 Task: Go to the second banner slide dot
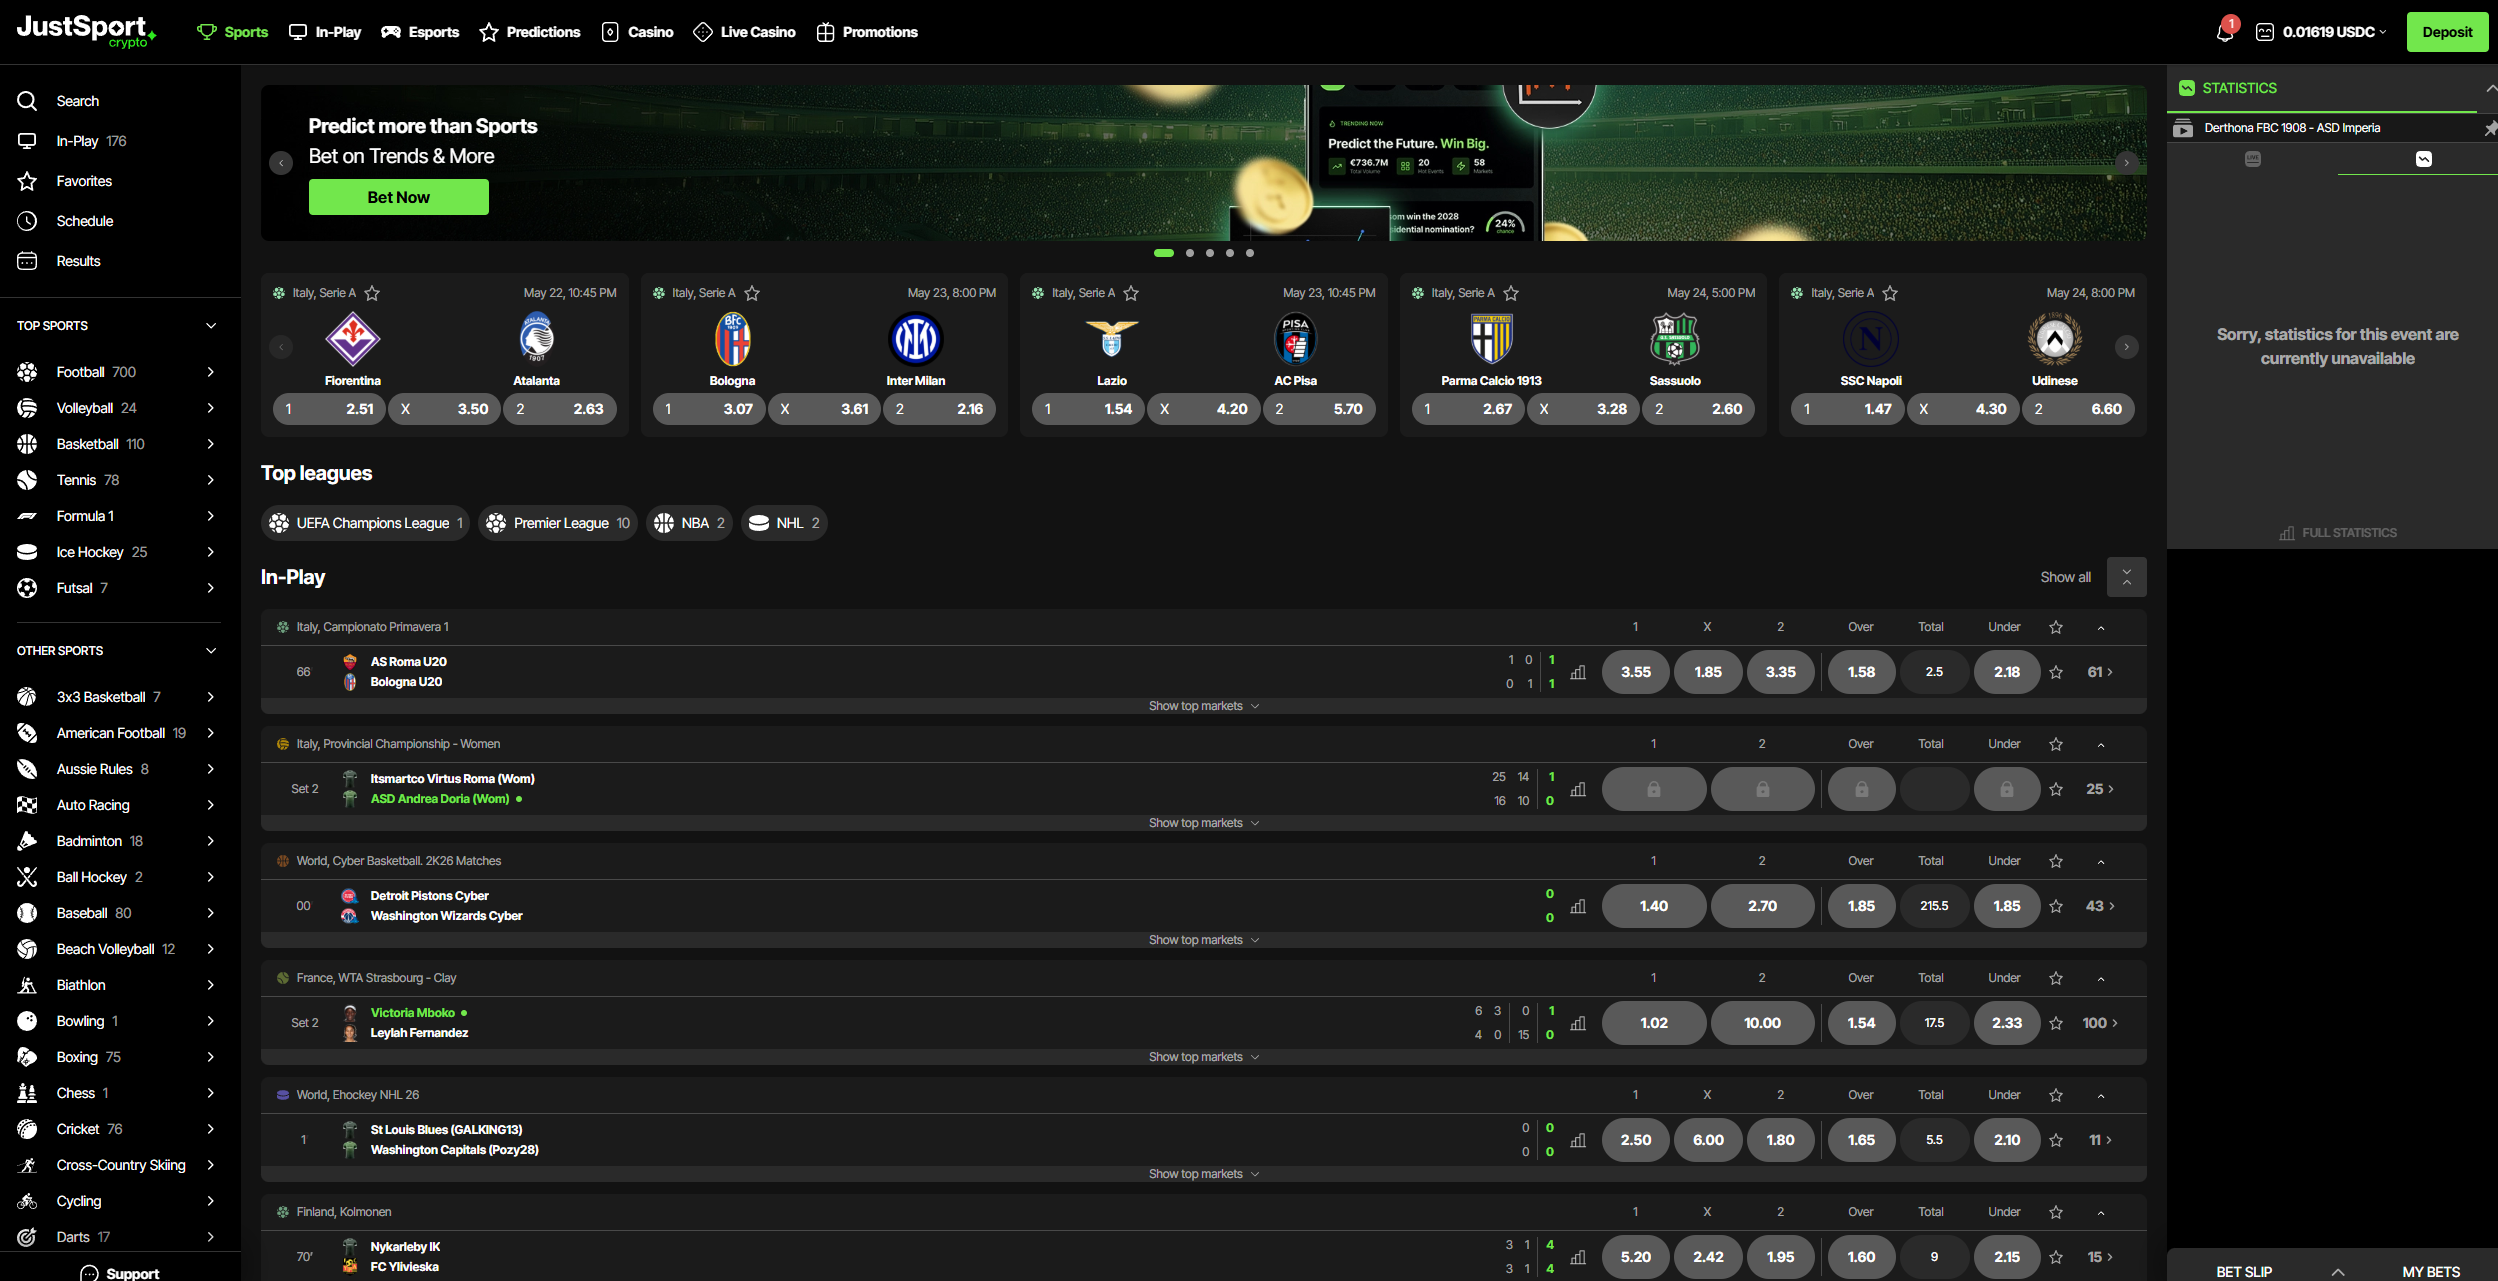(x=1189, y=253)
